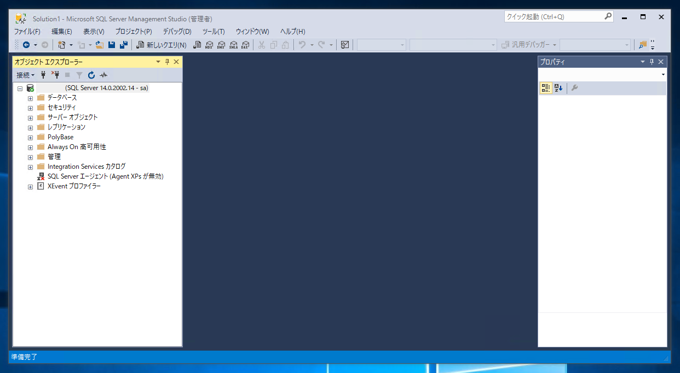This screenshot has width=680, height=373.
Task: Click the クイック起動 search field
Action: pos(554,17)
